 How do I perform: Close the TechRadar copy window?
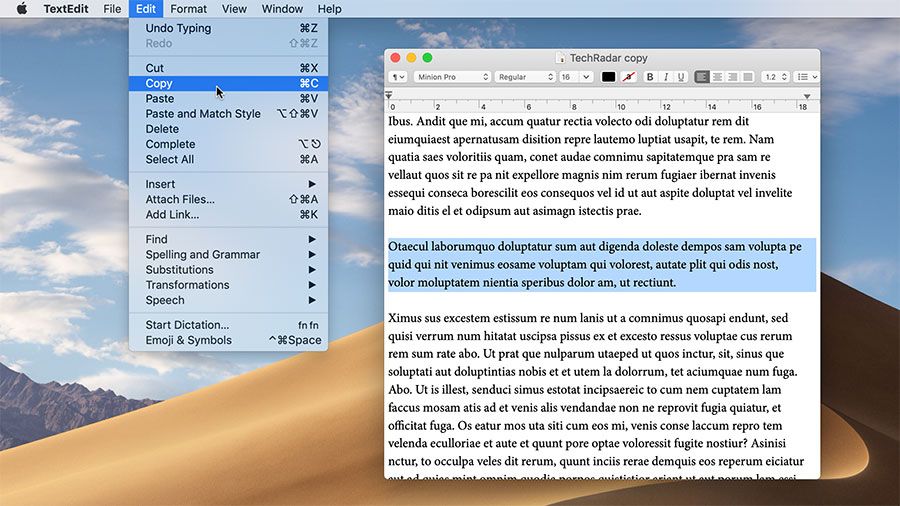coord(395,58)
